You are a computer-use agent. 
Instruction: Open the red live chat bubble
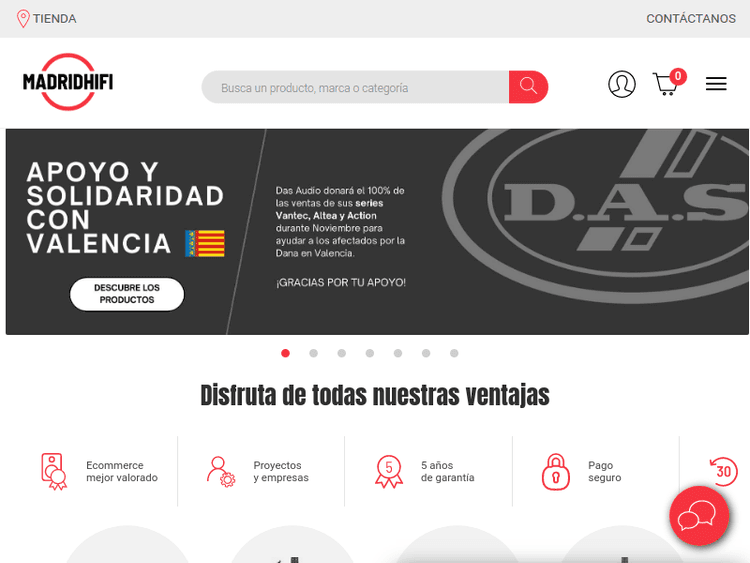pos(699,516)
